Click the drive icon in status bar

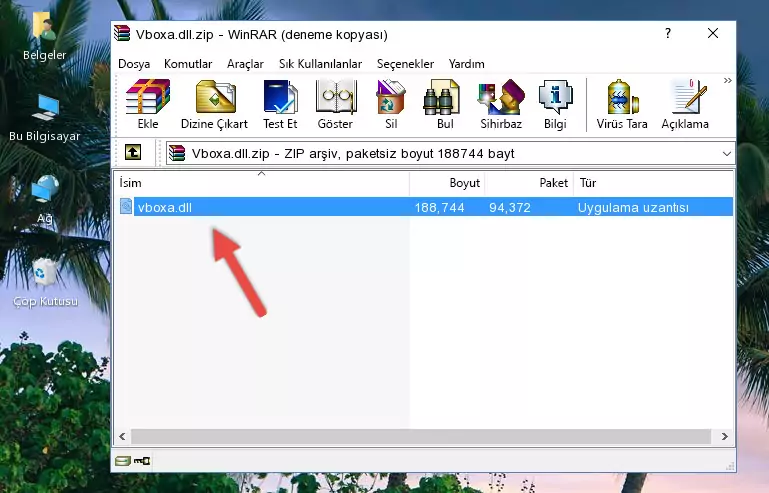coord(122,461)
